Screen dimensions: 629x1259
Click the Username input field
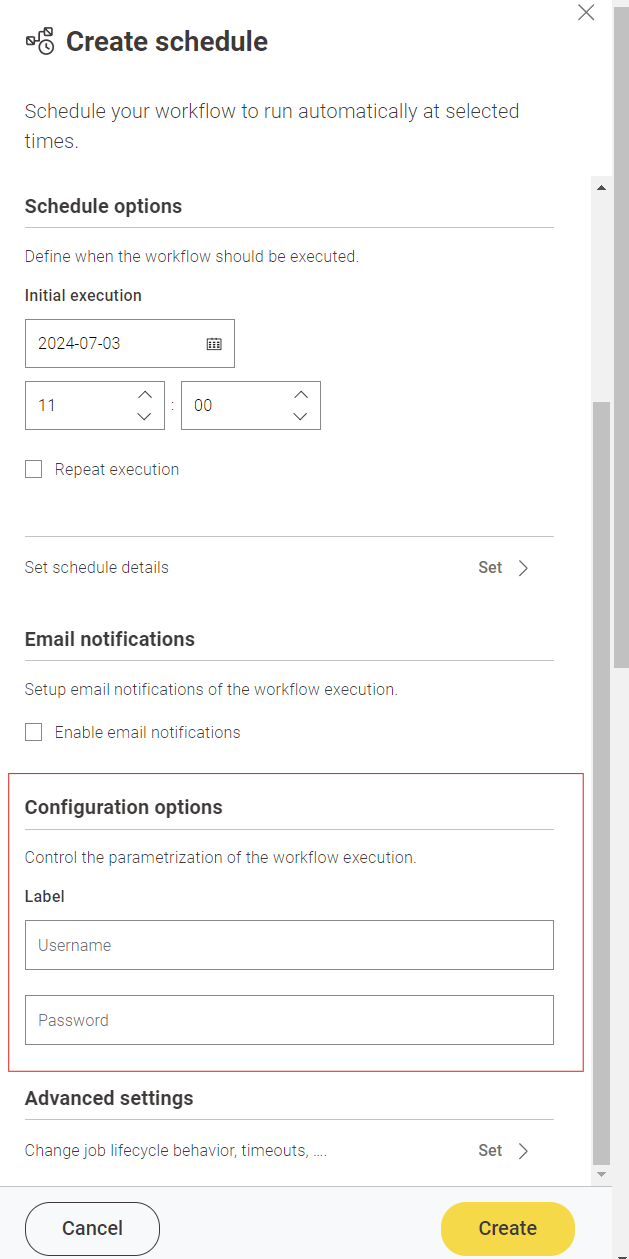click(289, 945)
